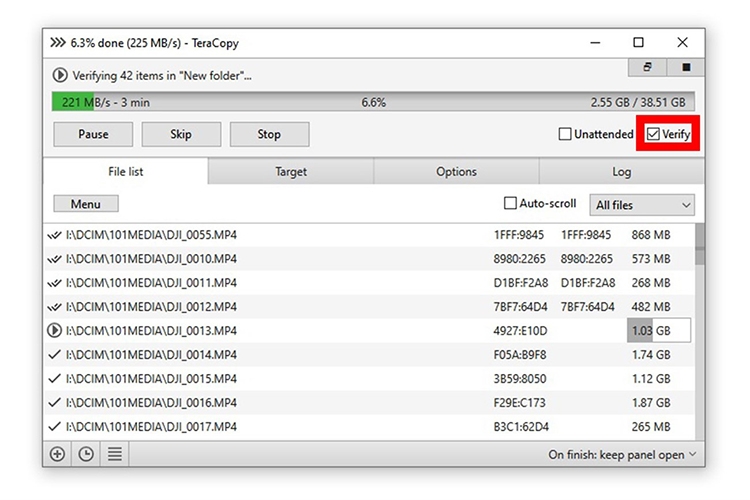The image size is (750, 500).
Task: Expand the On finish: keep panel open dropdown
Action: [x=622, y=455]
